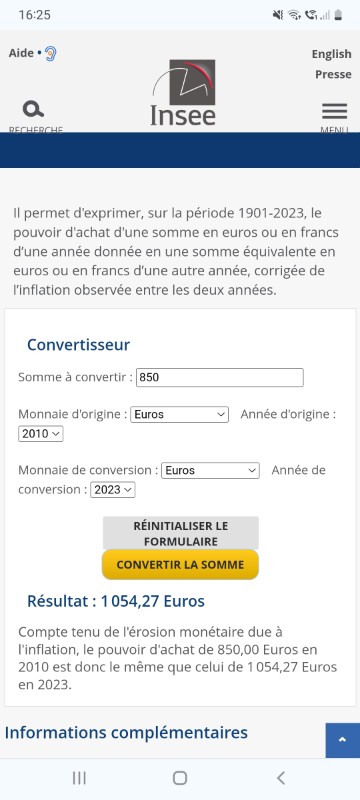Switch site language to English
Screen dimensions: 360x800
pos(331,54)
